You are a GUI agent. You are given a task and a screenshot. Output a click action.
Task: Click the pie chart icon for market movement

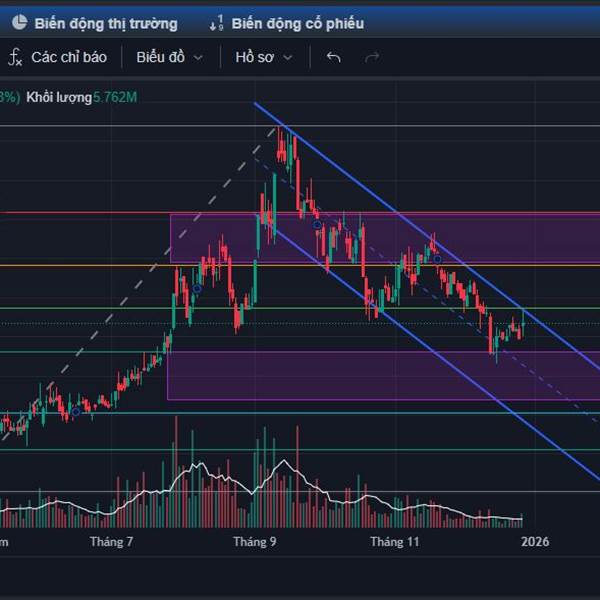tap(20, 23)
